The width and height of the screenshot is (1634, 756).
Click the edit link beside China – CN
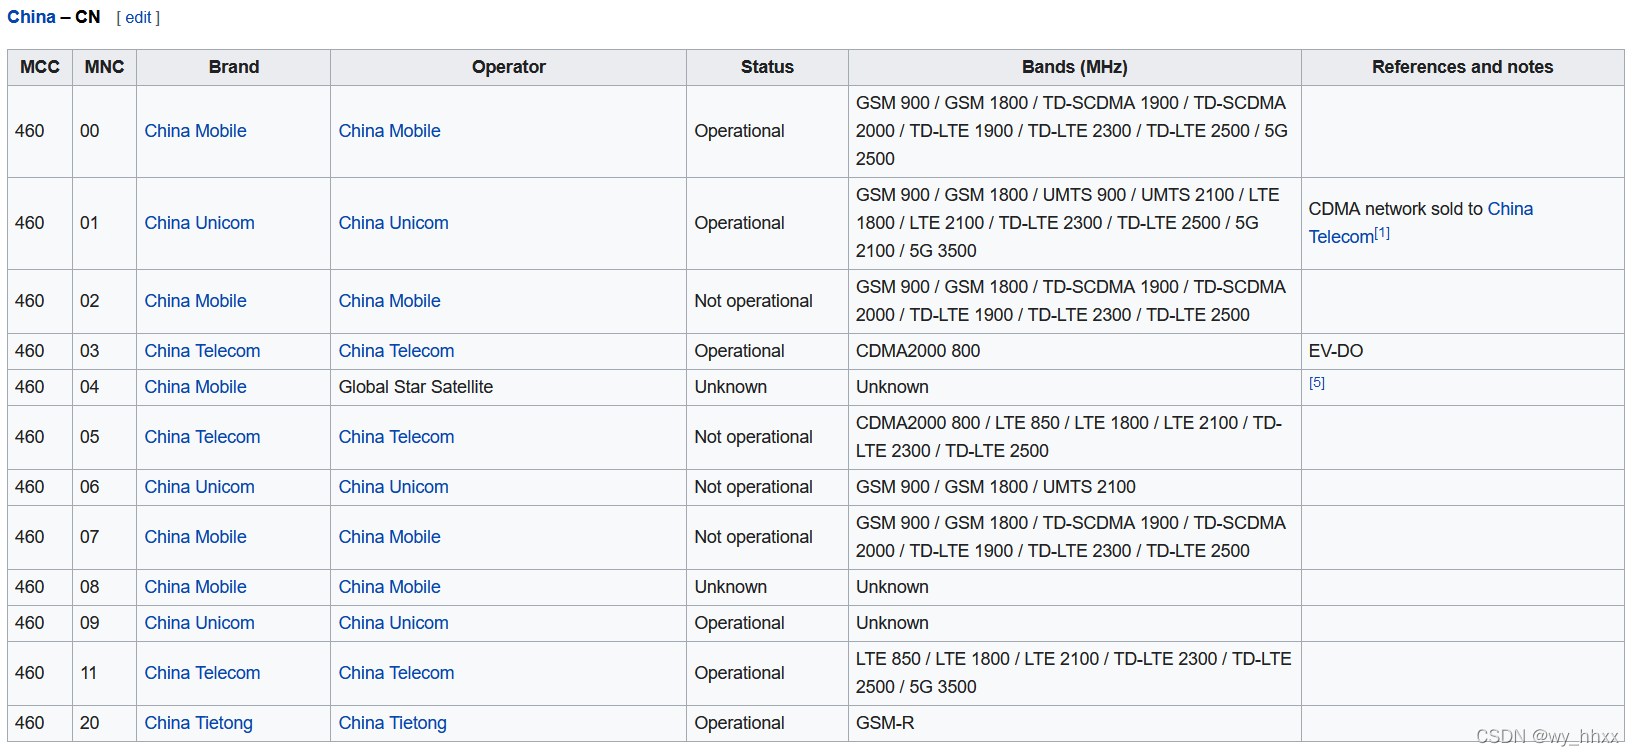(138, 17)
